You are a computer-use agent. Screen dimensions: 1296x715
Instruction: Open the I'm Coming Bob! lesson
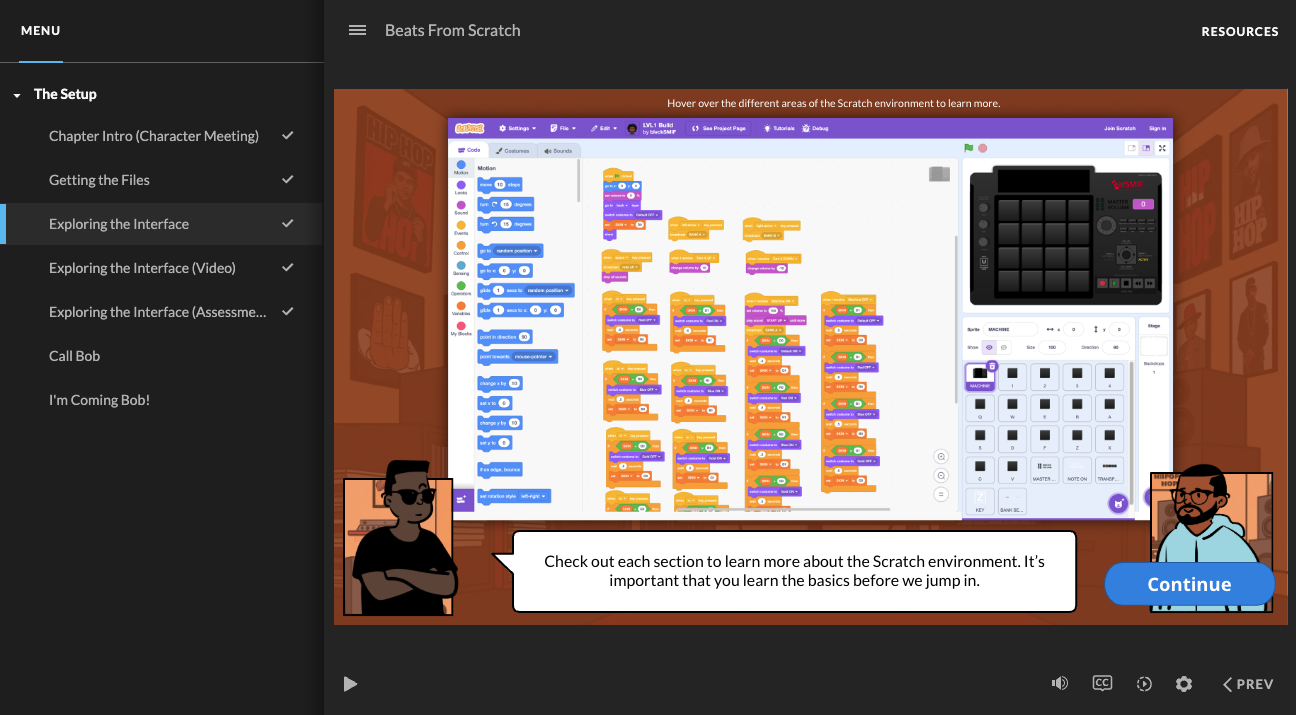tap(161, 400)
